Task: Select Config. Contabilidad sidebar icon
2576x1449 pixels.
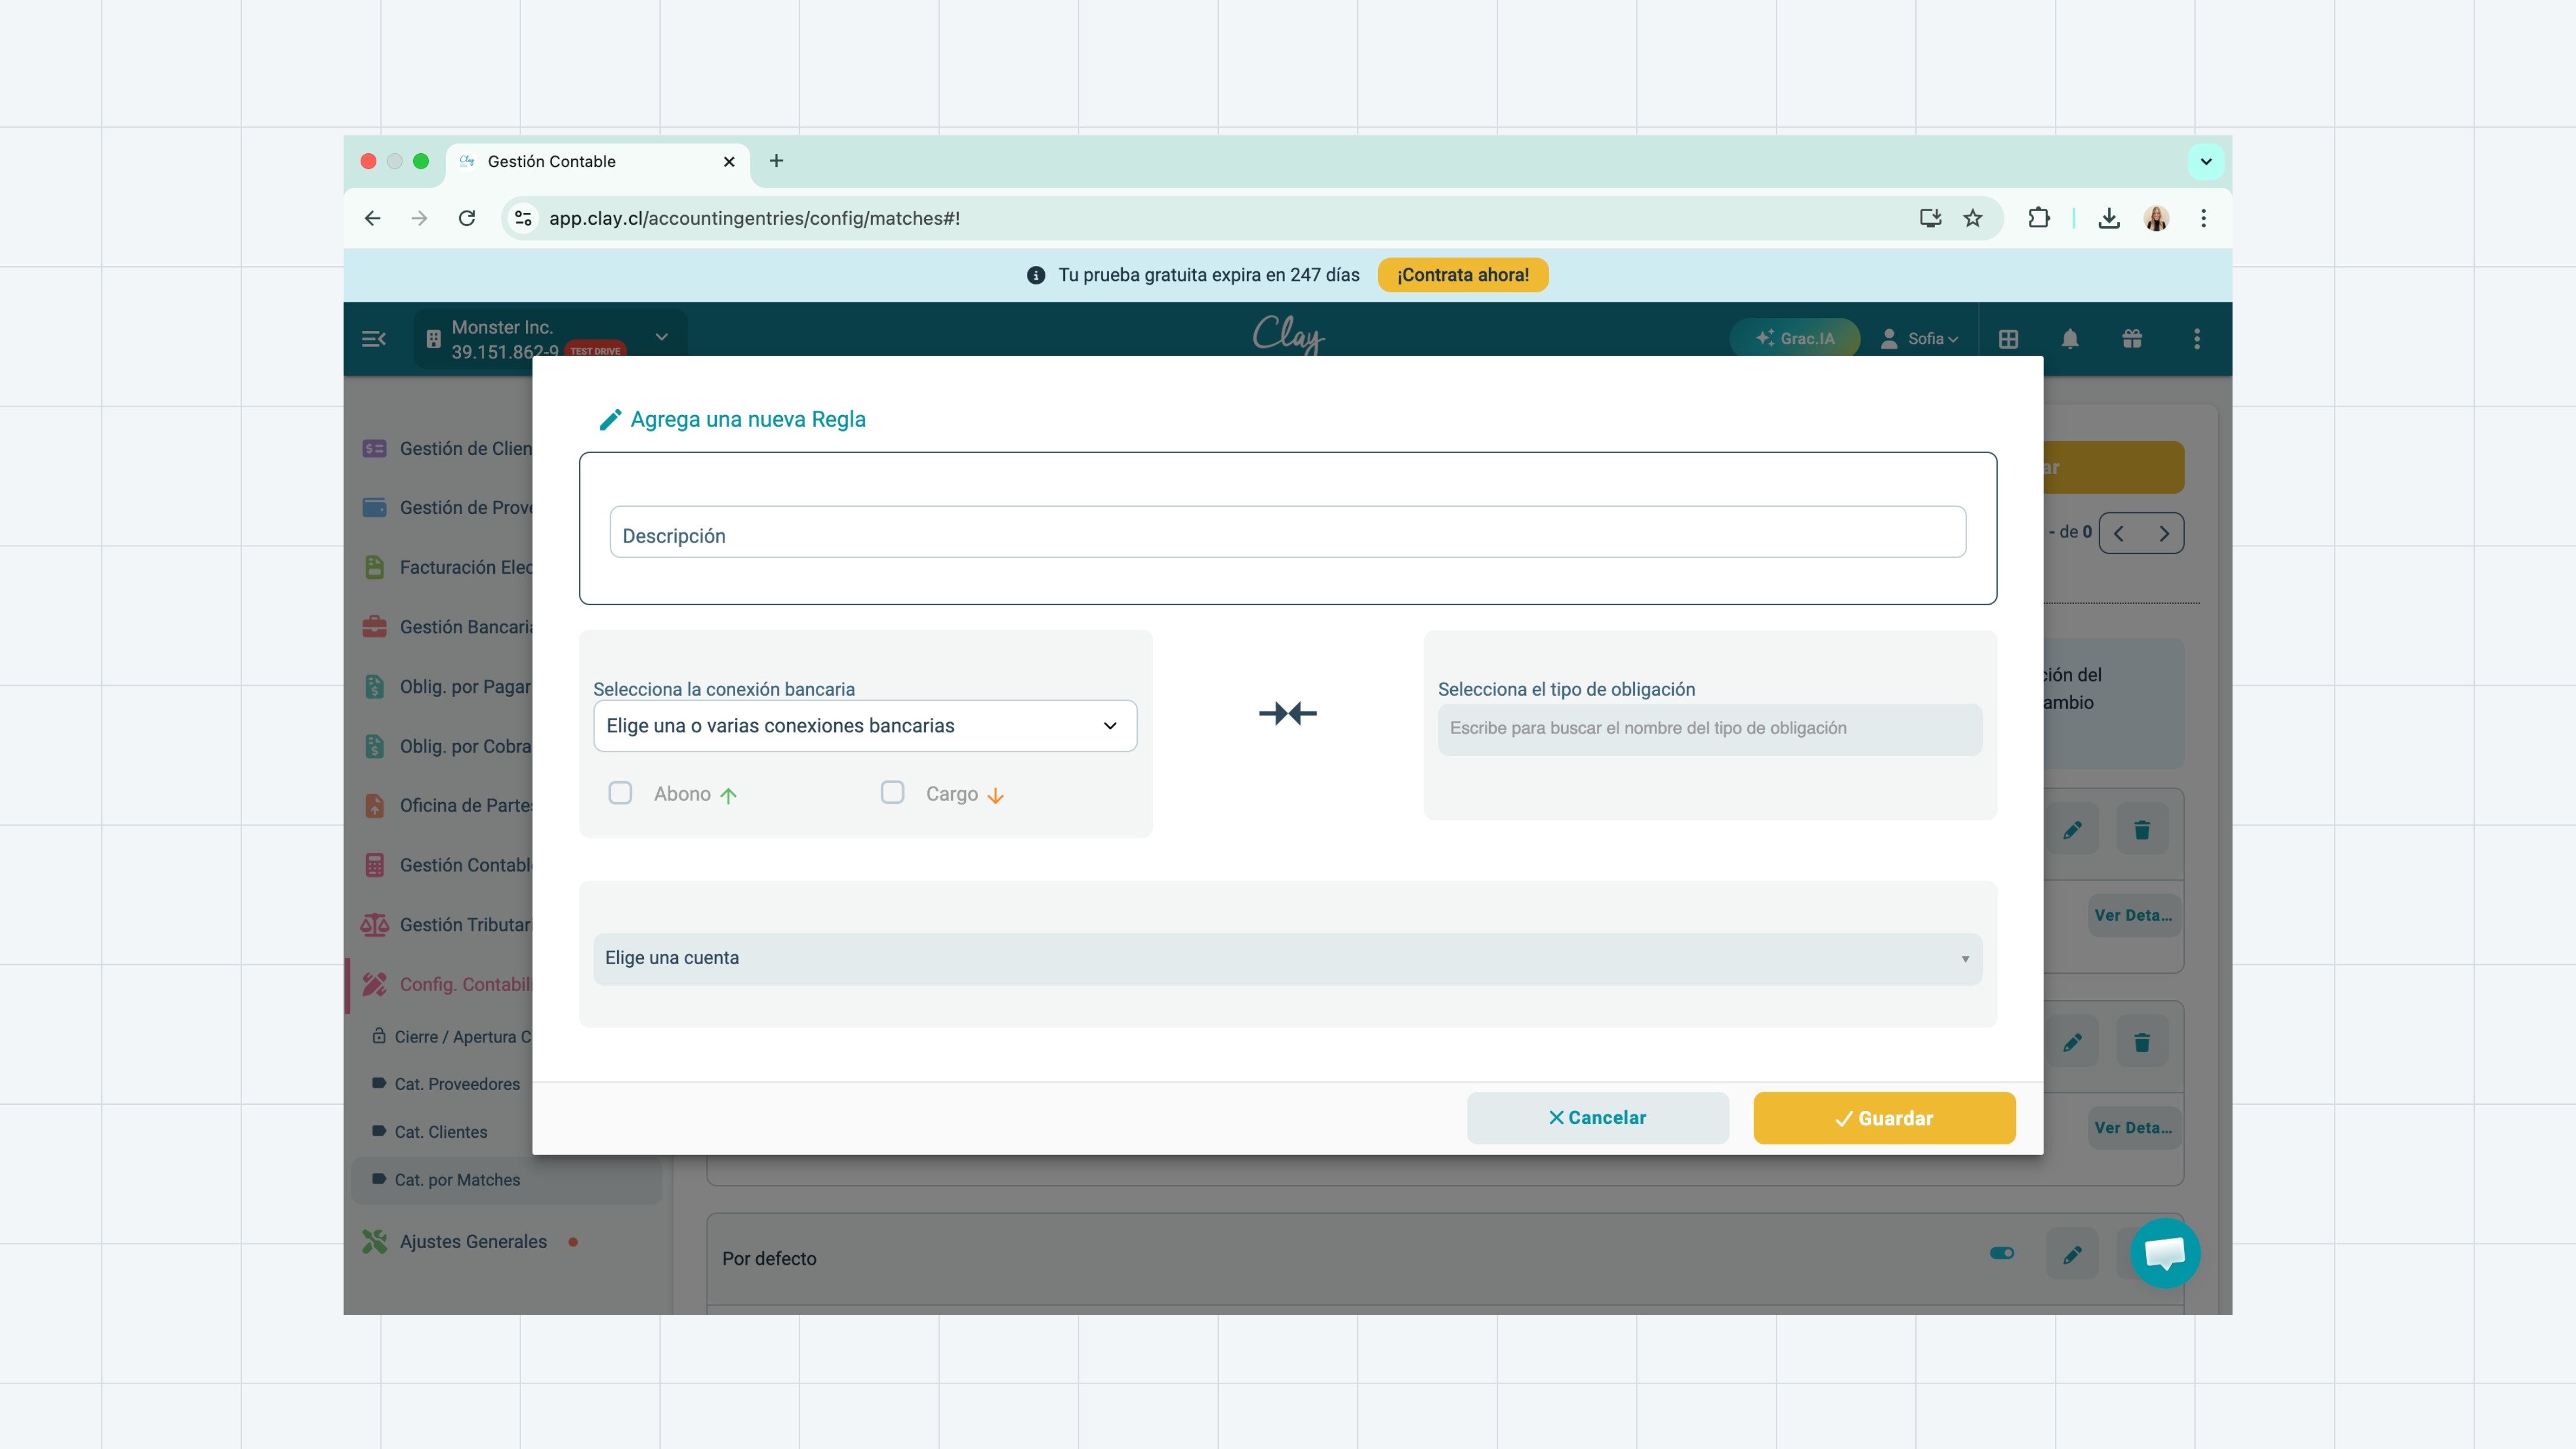Action: [374, 985]
